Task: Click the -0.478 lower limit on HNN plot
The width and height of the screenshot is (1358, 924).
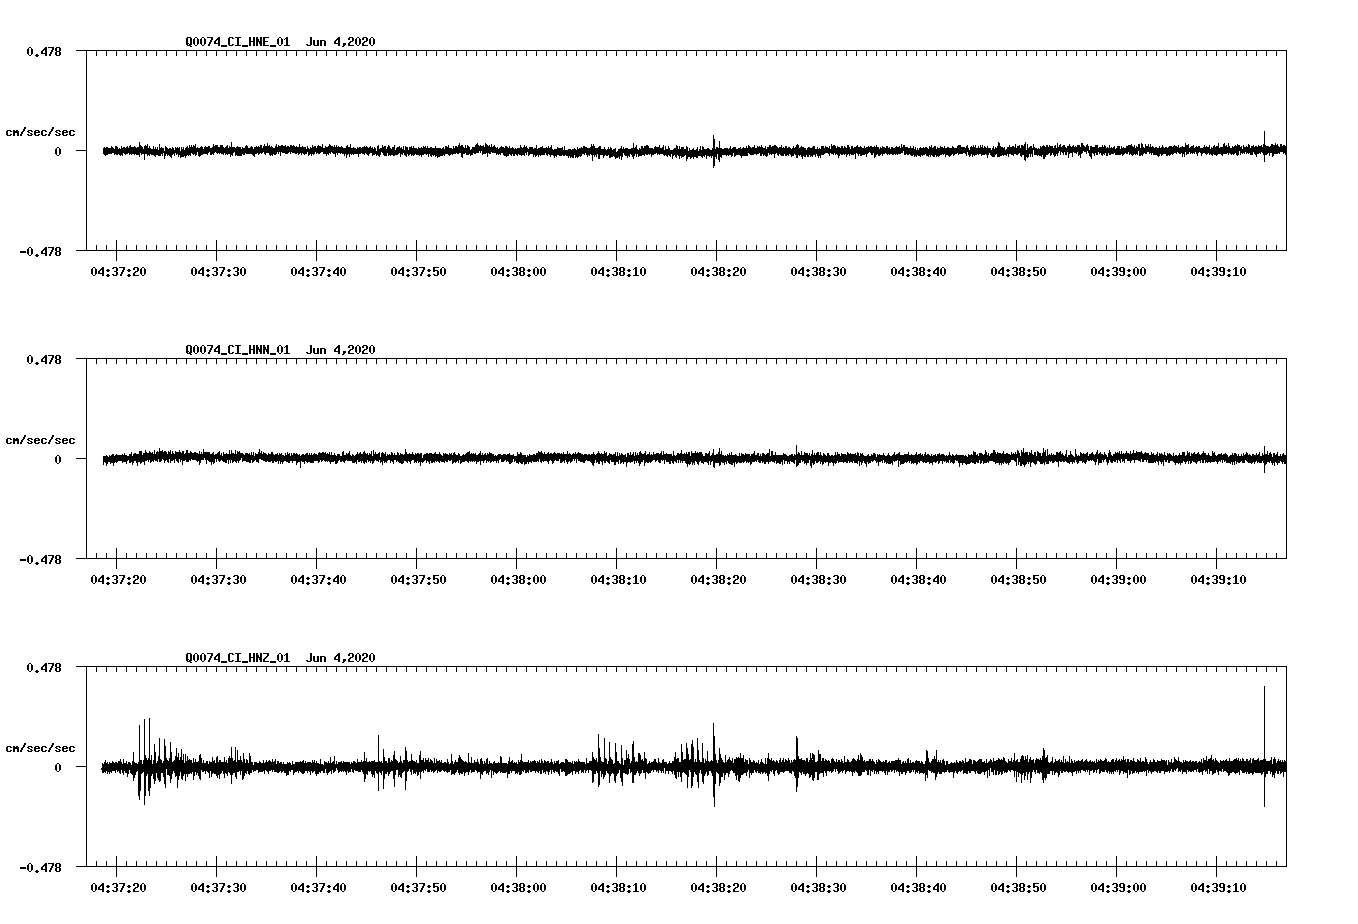Action: click(x=40, y=559)
